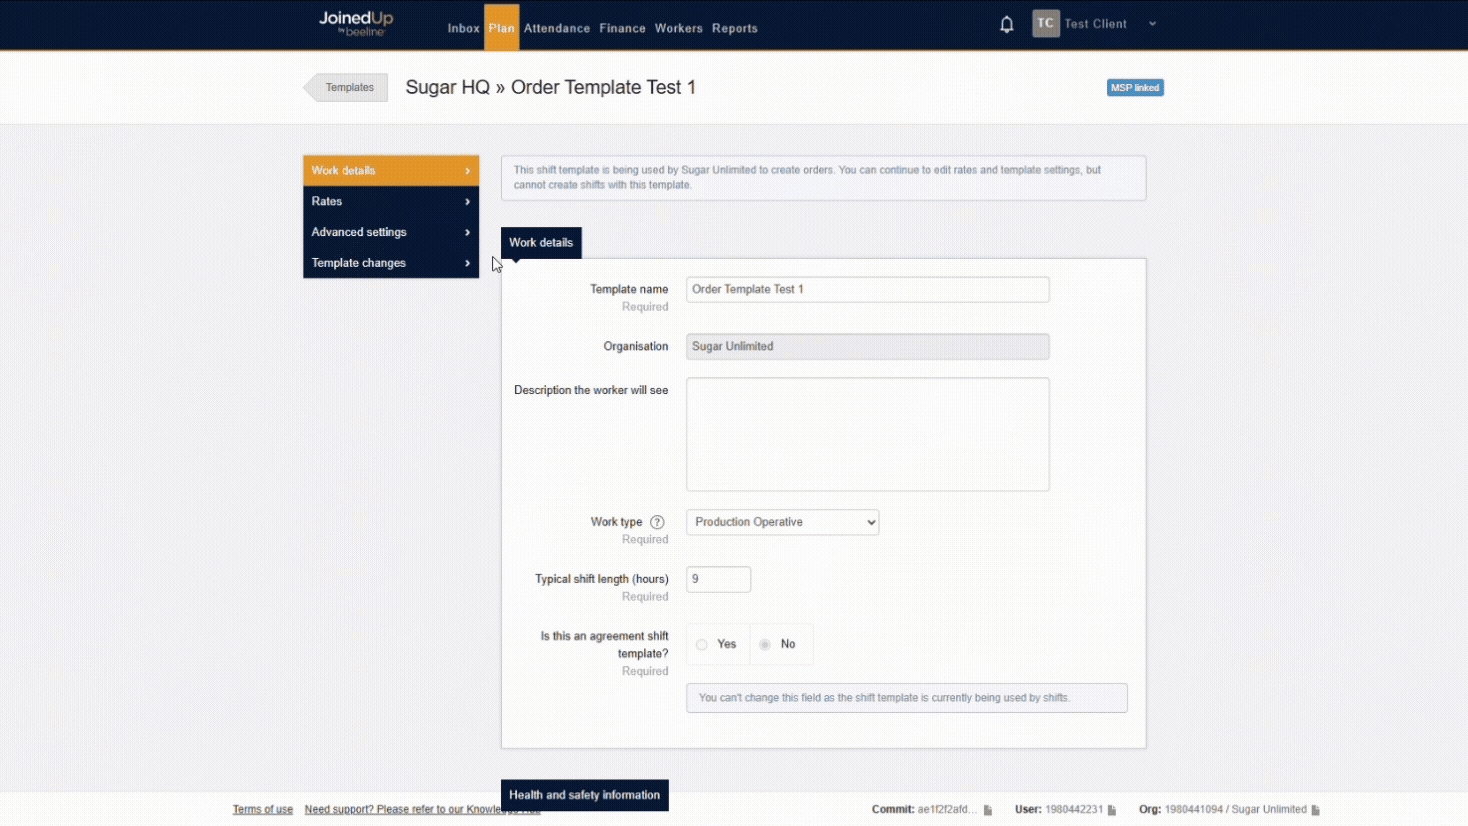Expand the Test Client account menu

1152,24
